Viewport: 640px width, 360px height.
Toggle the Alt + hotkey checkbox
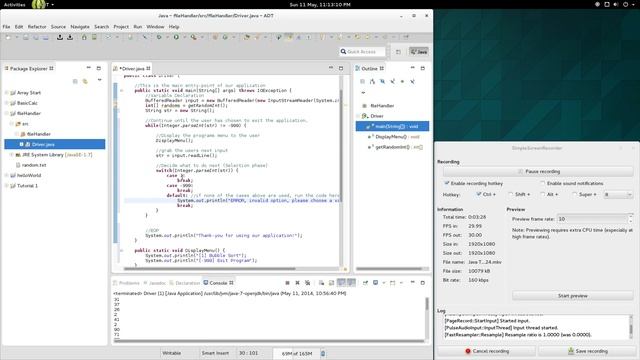point(542,194)
